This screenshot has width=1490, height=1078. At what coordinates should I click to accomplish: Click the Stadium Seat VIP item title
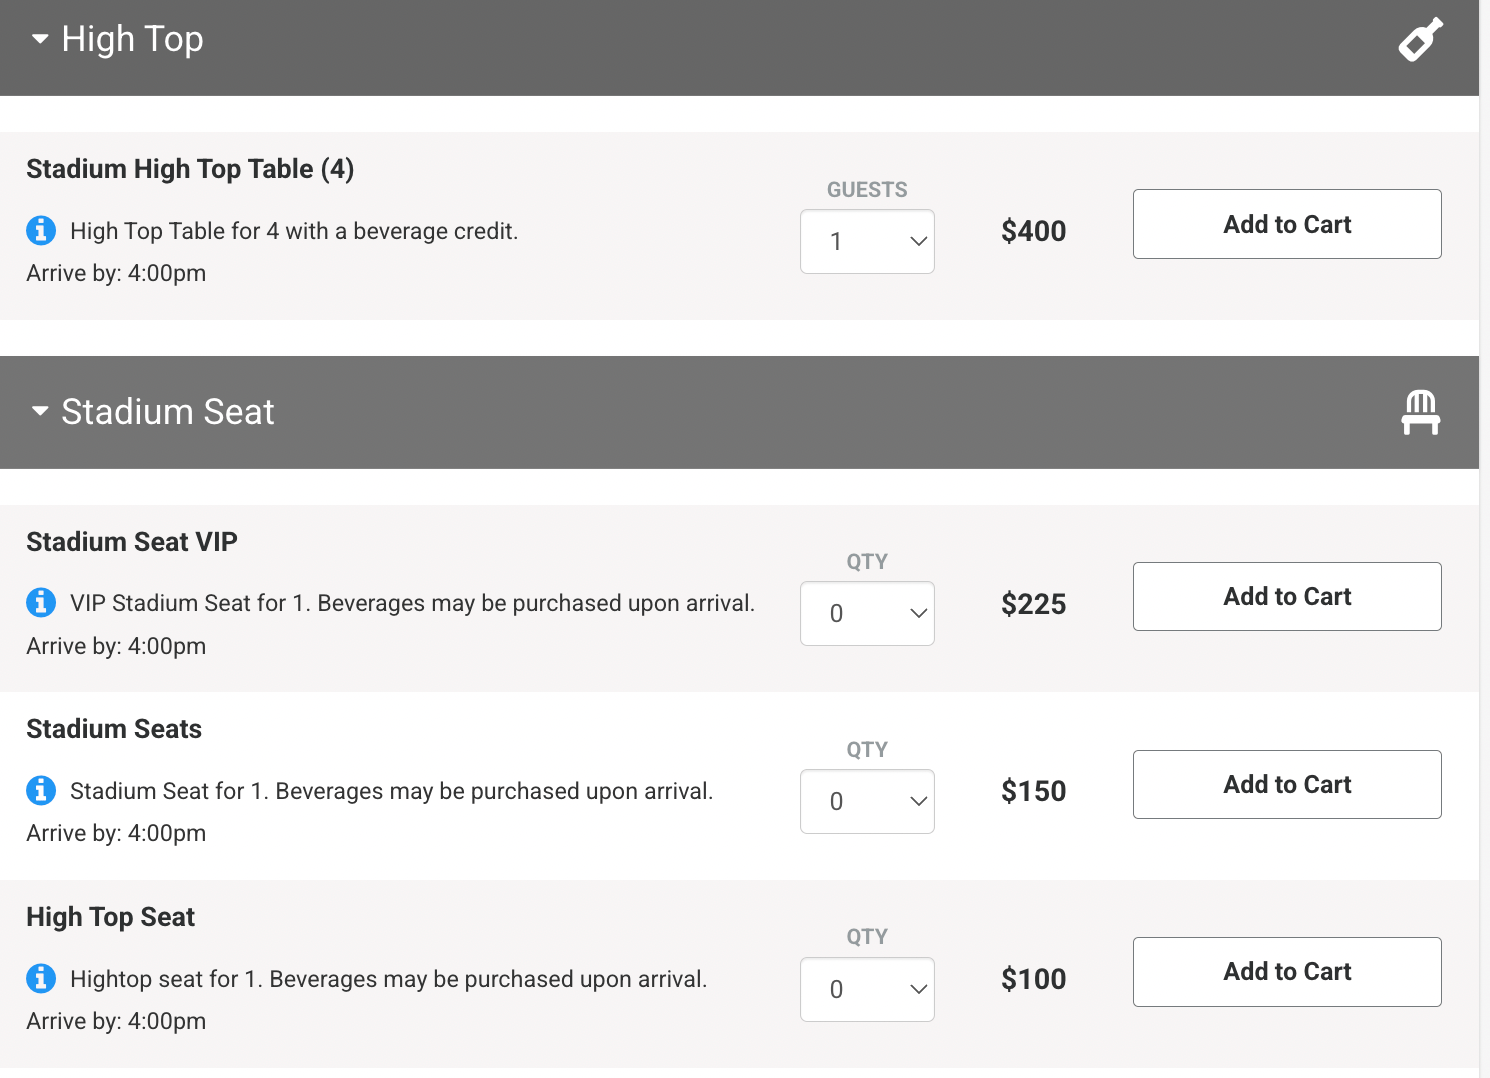[132, 542]
